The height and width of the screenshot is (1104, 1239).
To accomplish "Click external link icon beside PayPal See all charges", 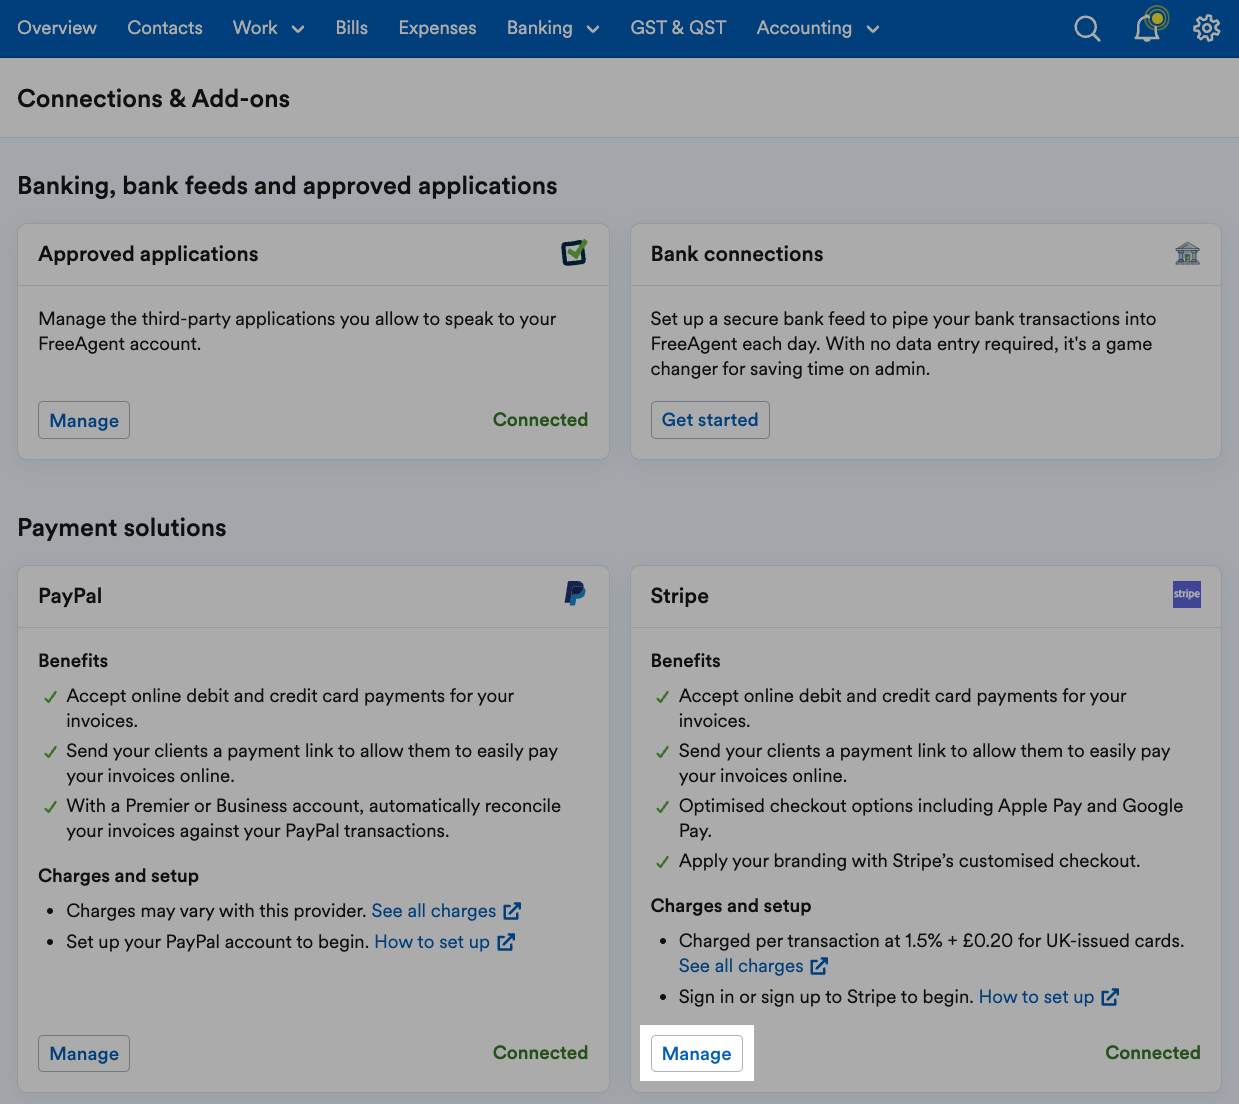I will [x=512, y=911].
